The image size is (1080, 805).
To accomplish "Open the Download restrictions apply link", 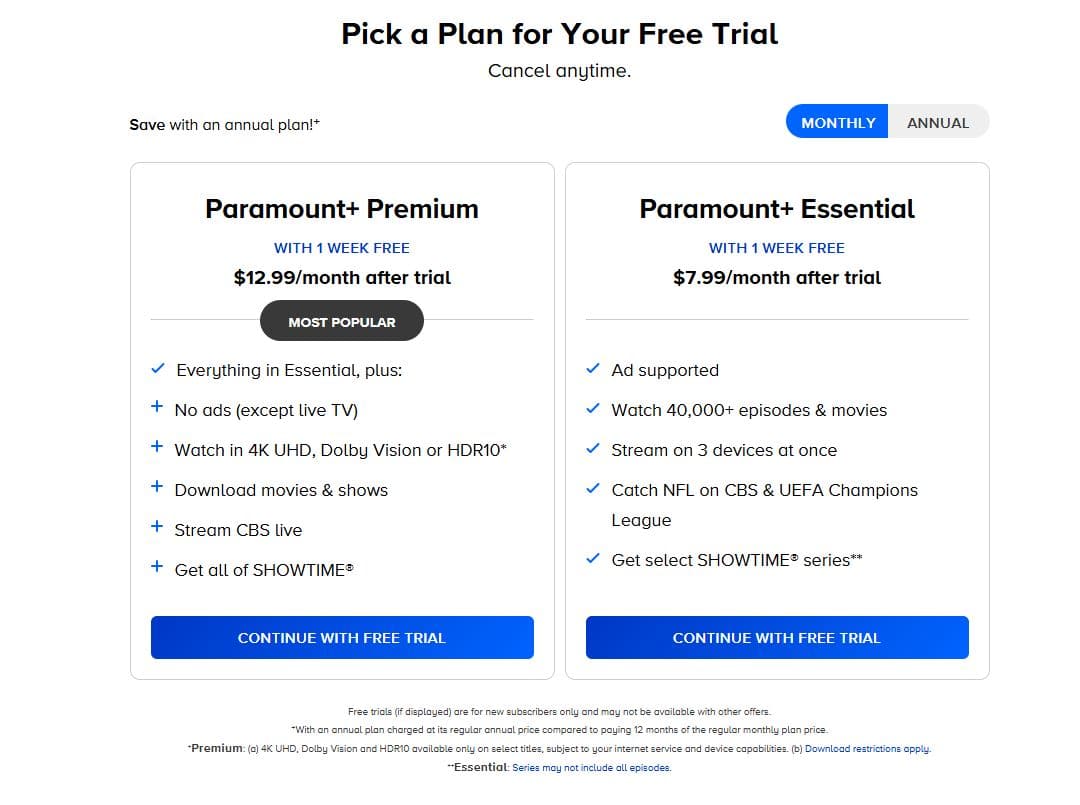I will [867, 748].
